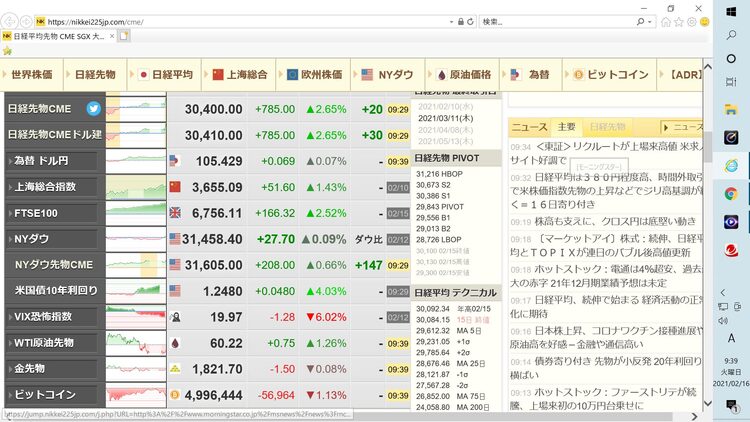Click the US flag in NYダウ row

[x=175, y=239]
